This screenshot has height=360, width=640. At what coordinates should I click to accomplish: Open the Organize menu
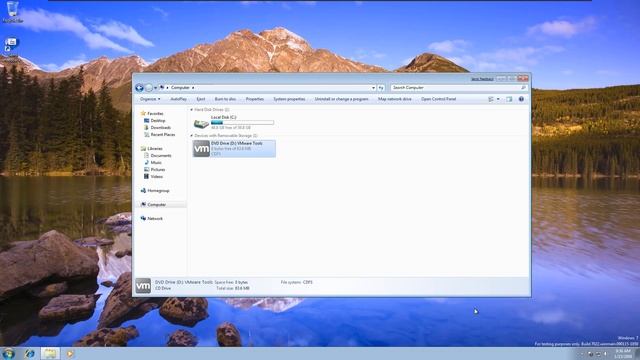click(x=150, y=99)
